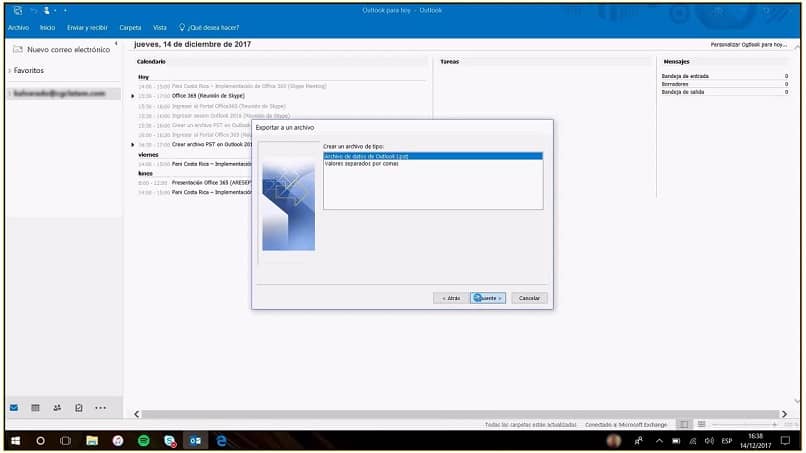This screenshot has width=806, height=453.
Task: Open the taskbar clock showing 16:38
Action: click(756, 441)
